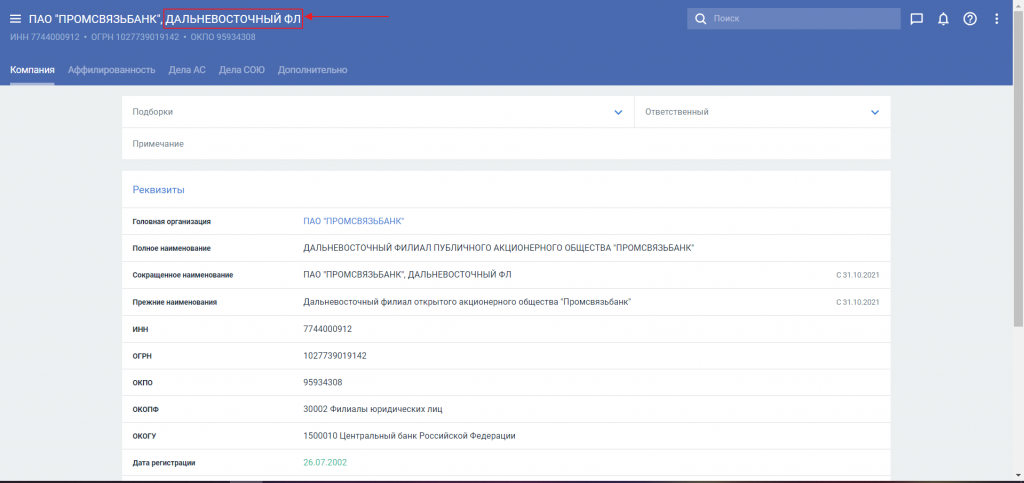1024x483 pixels.
Task: Click the Головная организация label
Action: pyautogui.click(x=172, y=222)
